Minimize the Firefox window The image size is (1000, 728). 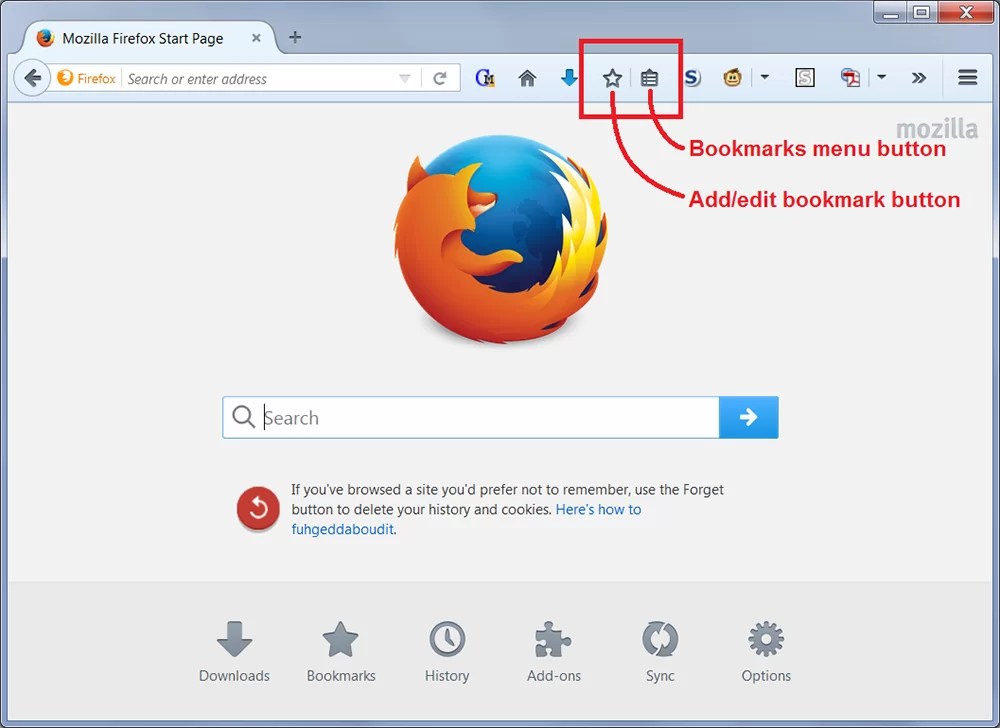(x=891, y=11)
